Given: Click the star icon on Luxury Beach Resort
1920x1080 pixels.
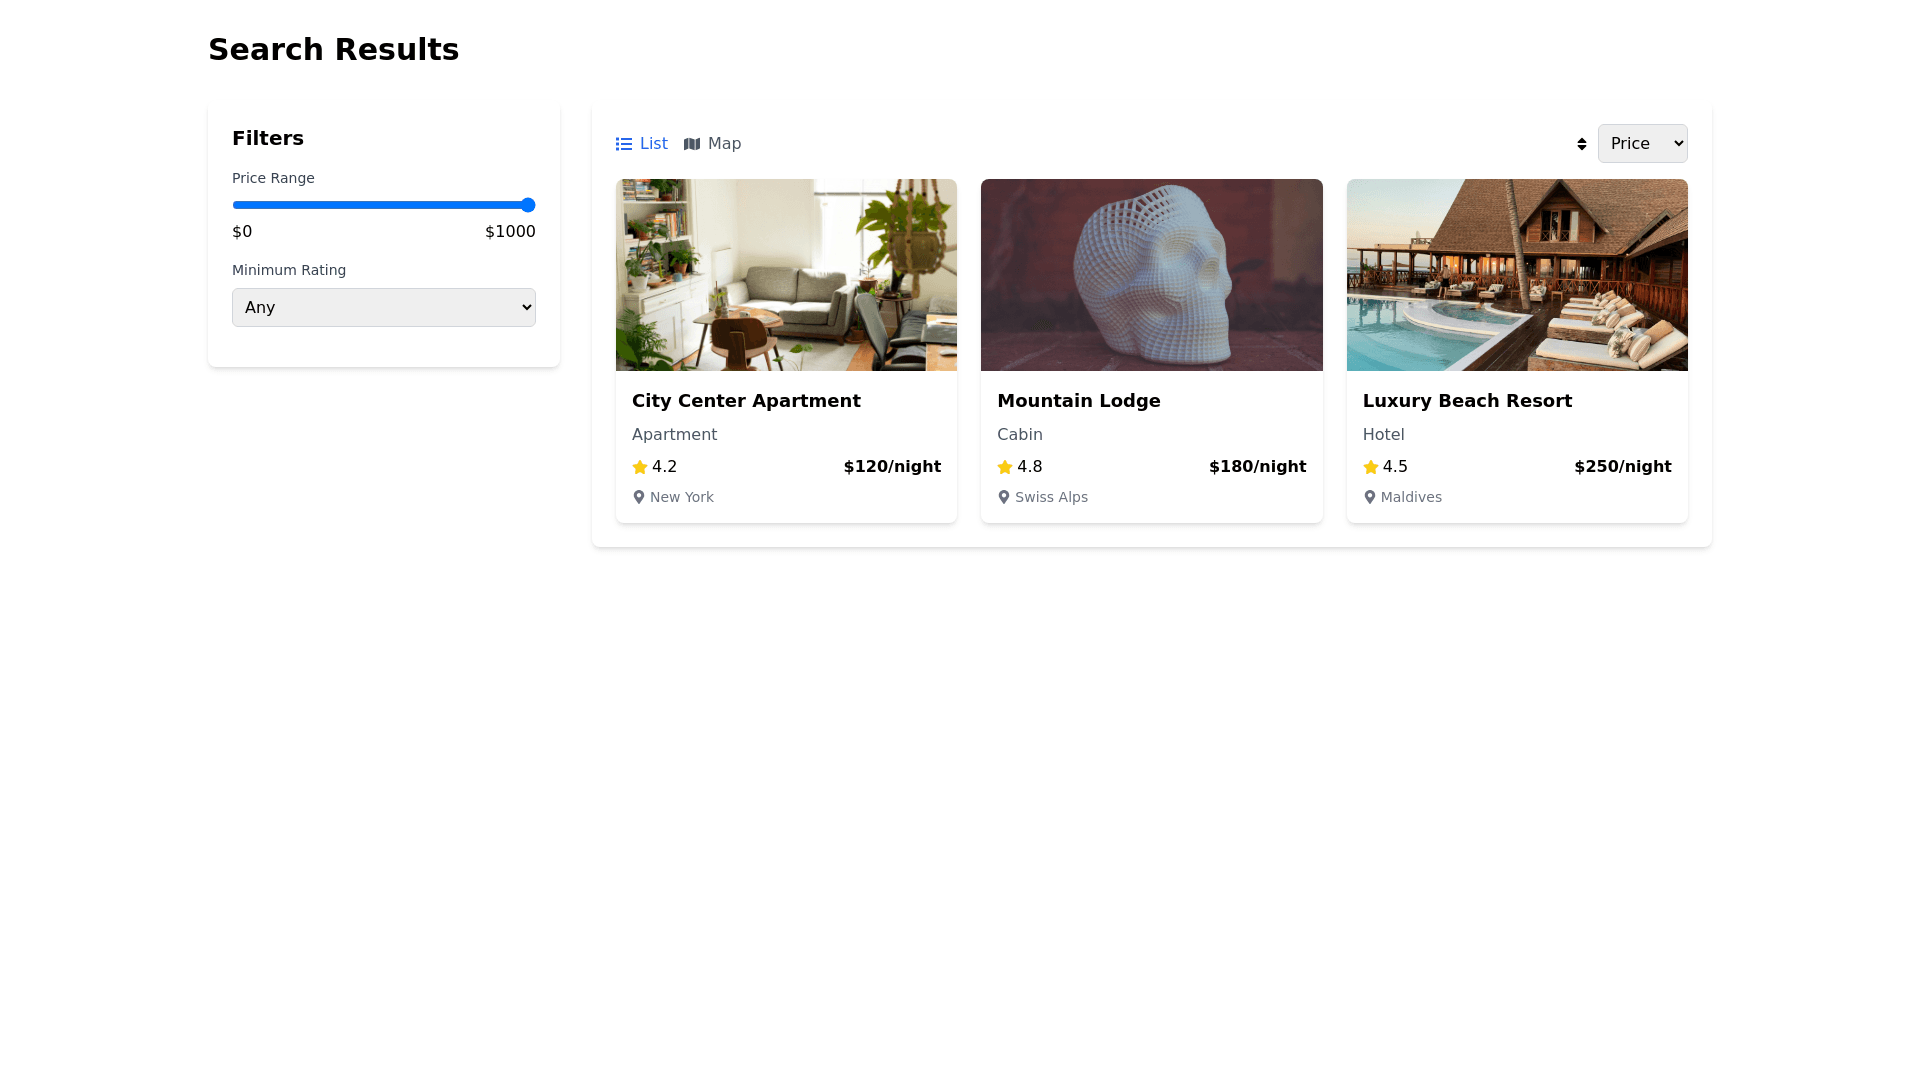Looking at the screenshot, I should [x=1371, y=467].
